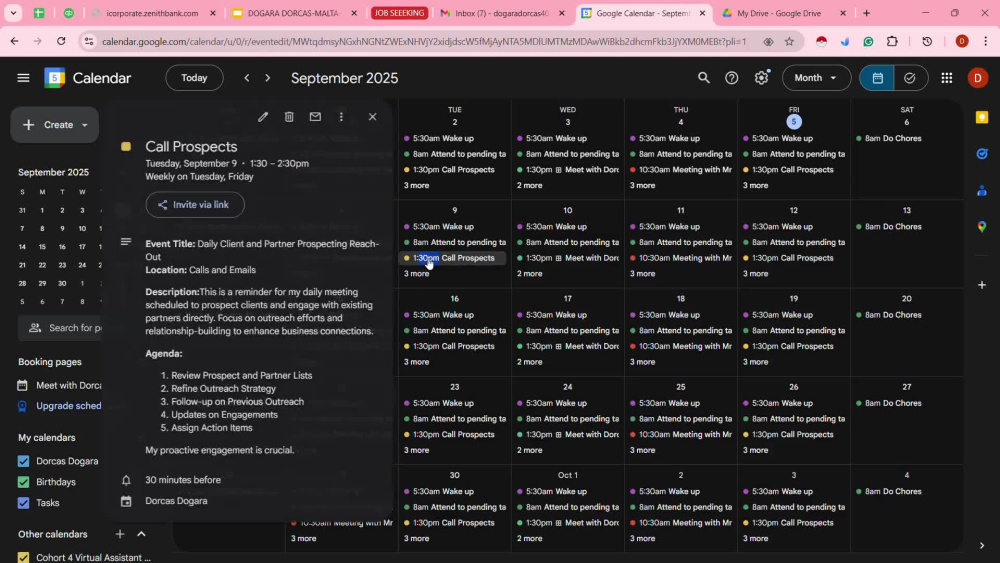Go to next month arrow
This screenshot has height=563, width=1000.
(x=268, y=78)
